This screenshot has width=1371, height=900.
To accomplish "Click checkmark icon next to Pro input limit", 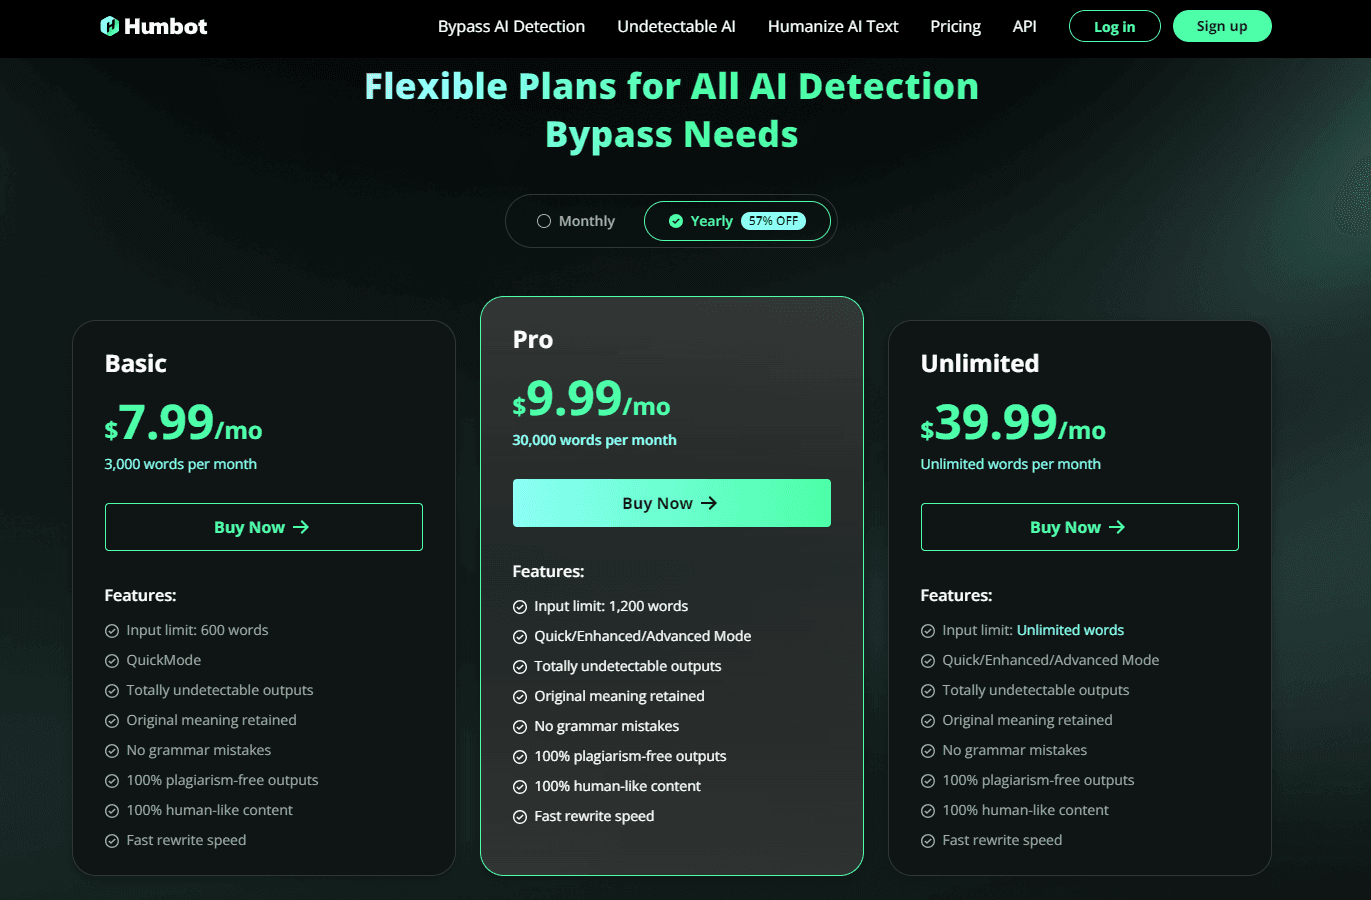I will [x=520, y=607].
